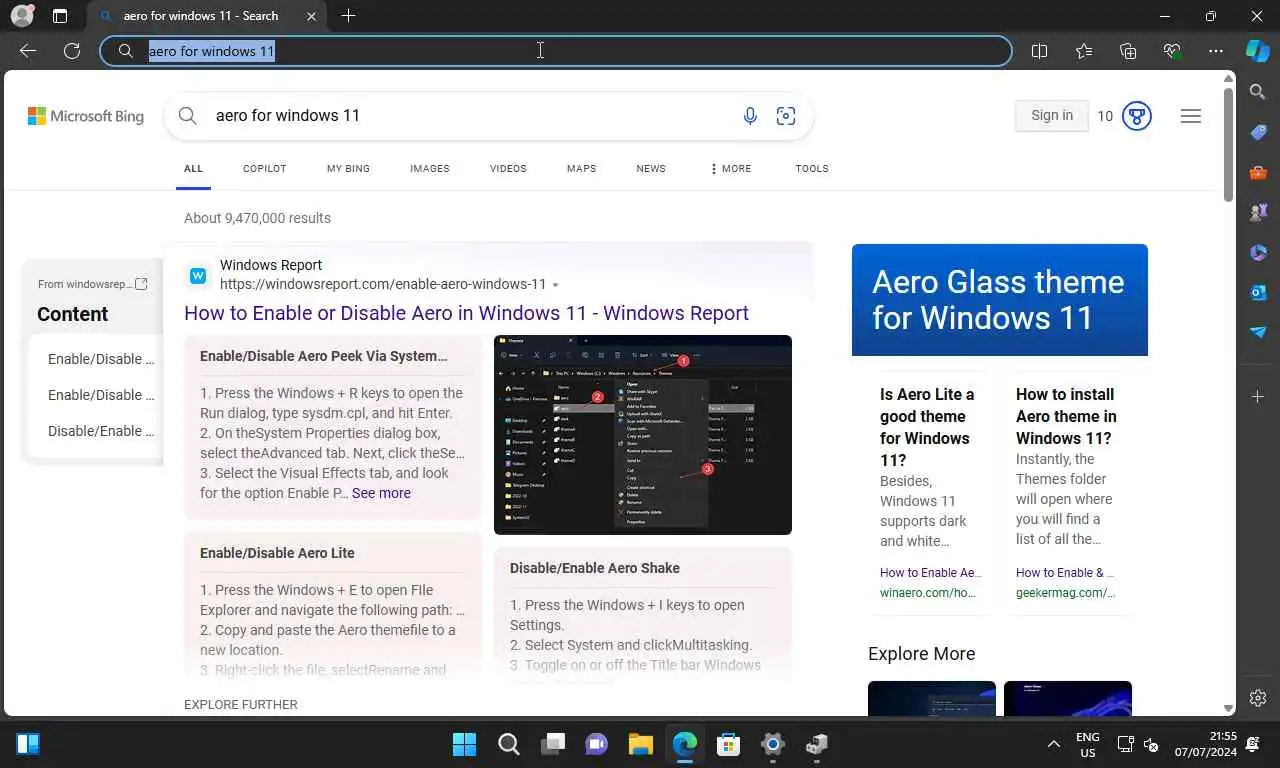
Task: Open File Explorer from taskbar
Action: [x=641, y=744]
